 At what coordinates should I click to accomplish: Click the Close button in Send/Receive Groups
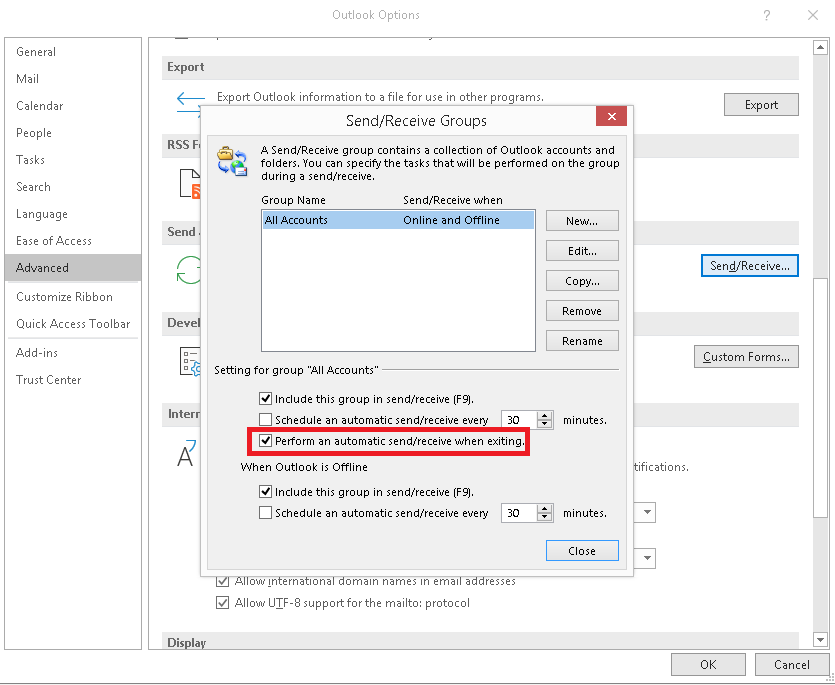(582, 551)
